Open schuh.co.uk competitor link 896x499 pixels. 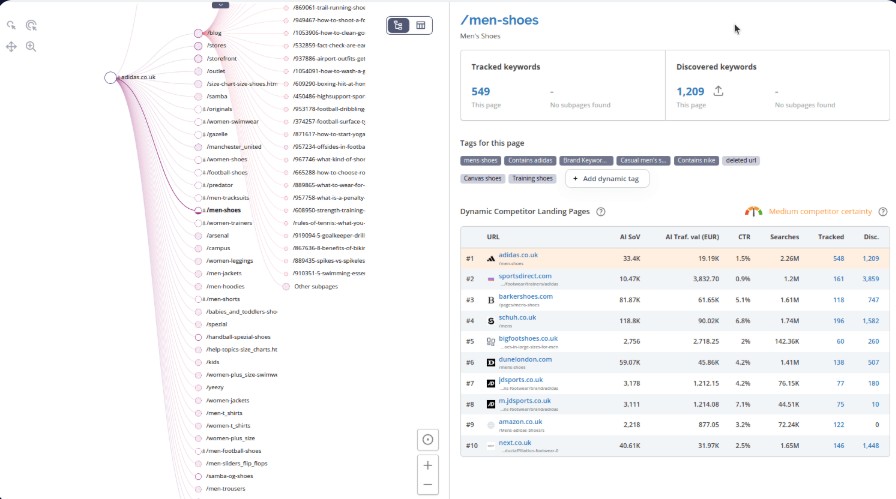(517, 318)
